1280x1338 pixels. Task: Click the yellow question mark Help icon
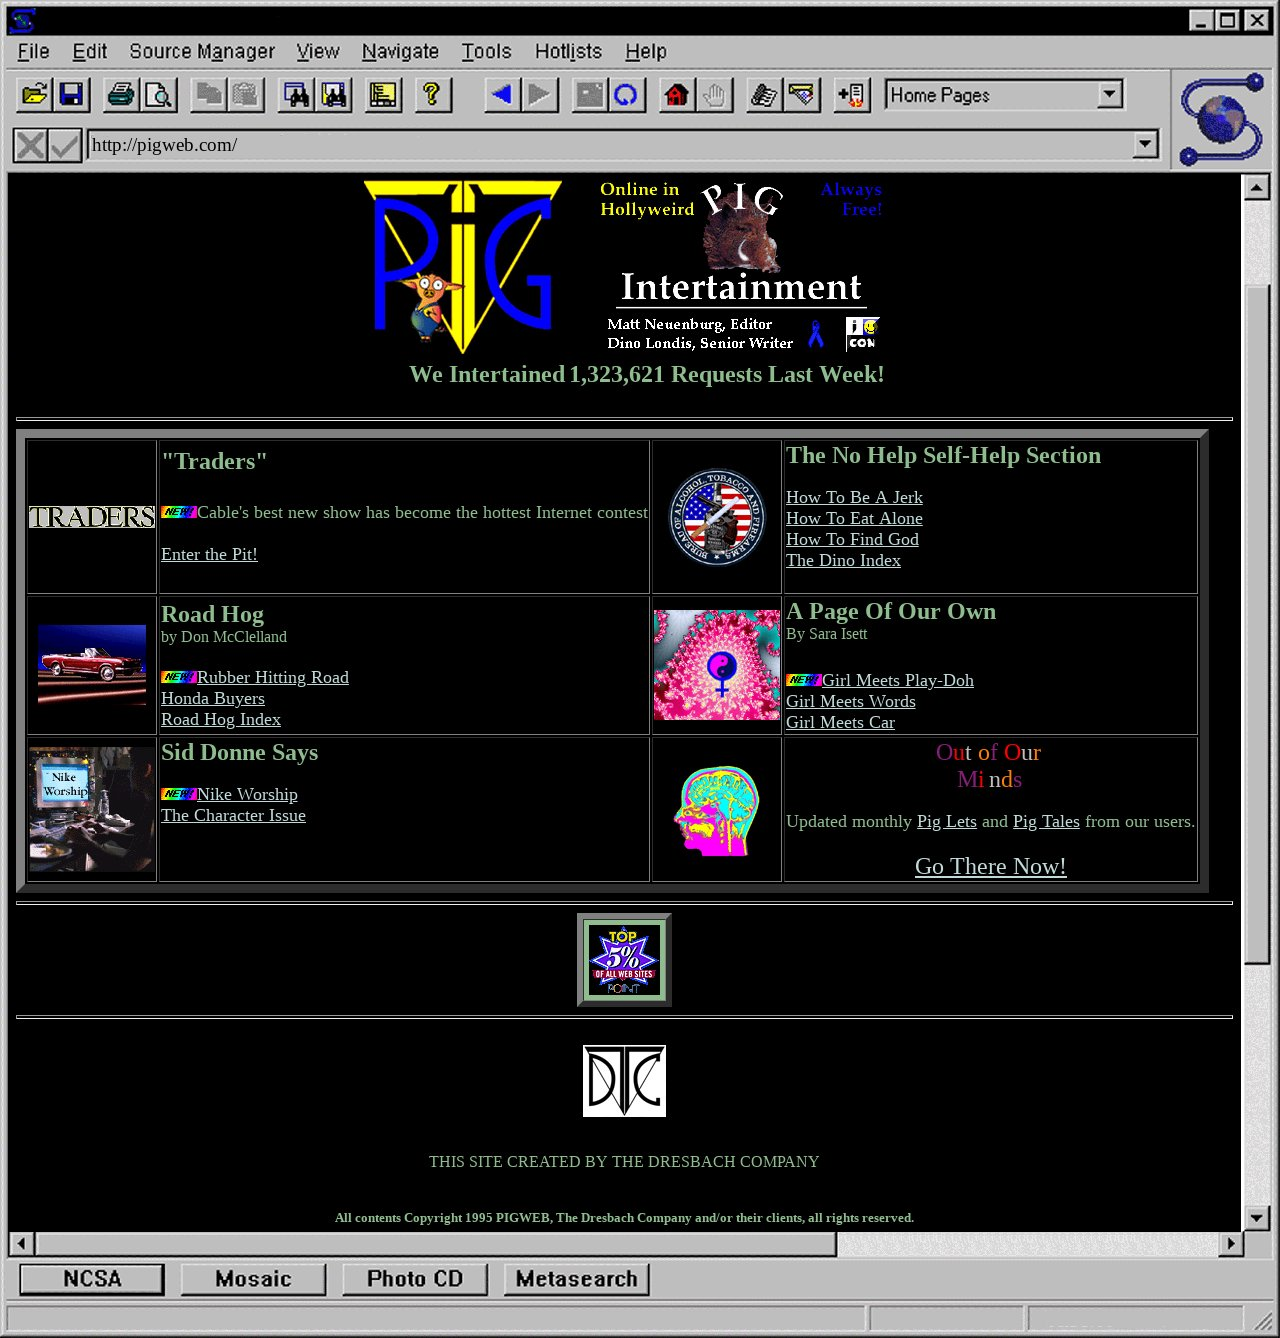(432, 95)
